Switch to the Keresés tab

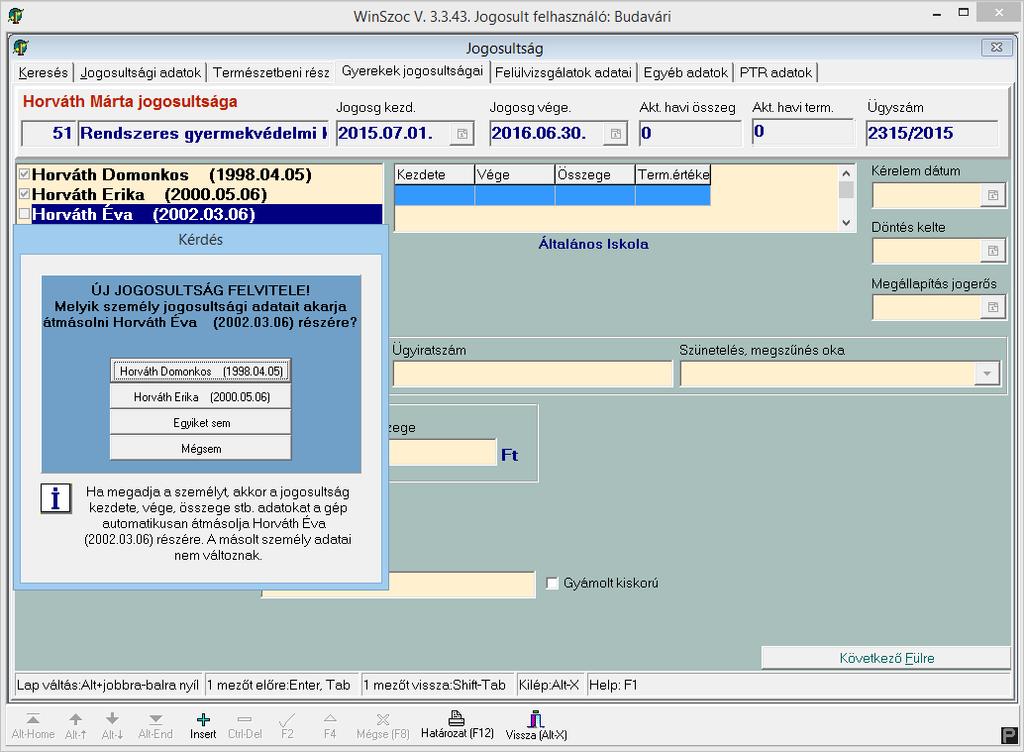pyautogui.click(x=43, y=72)
